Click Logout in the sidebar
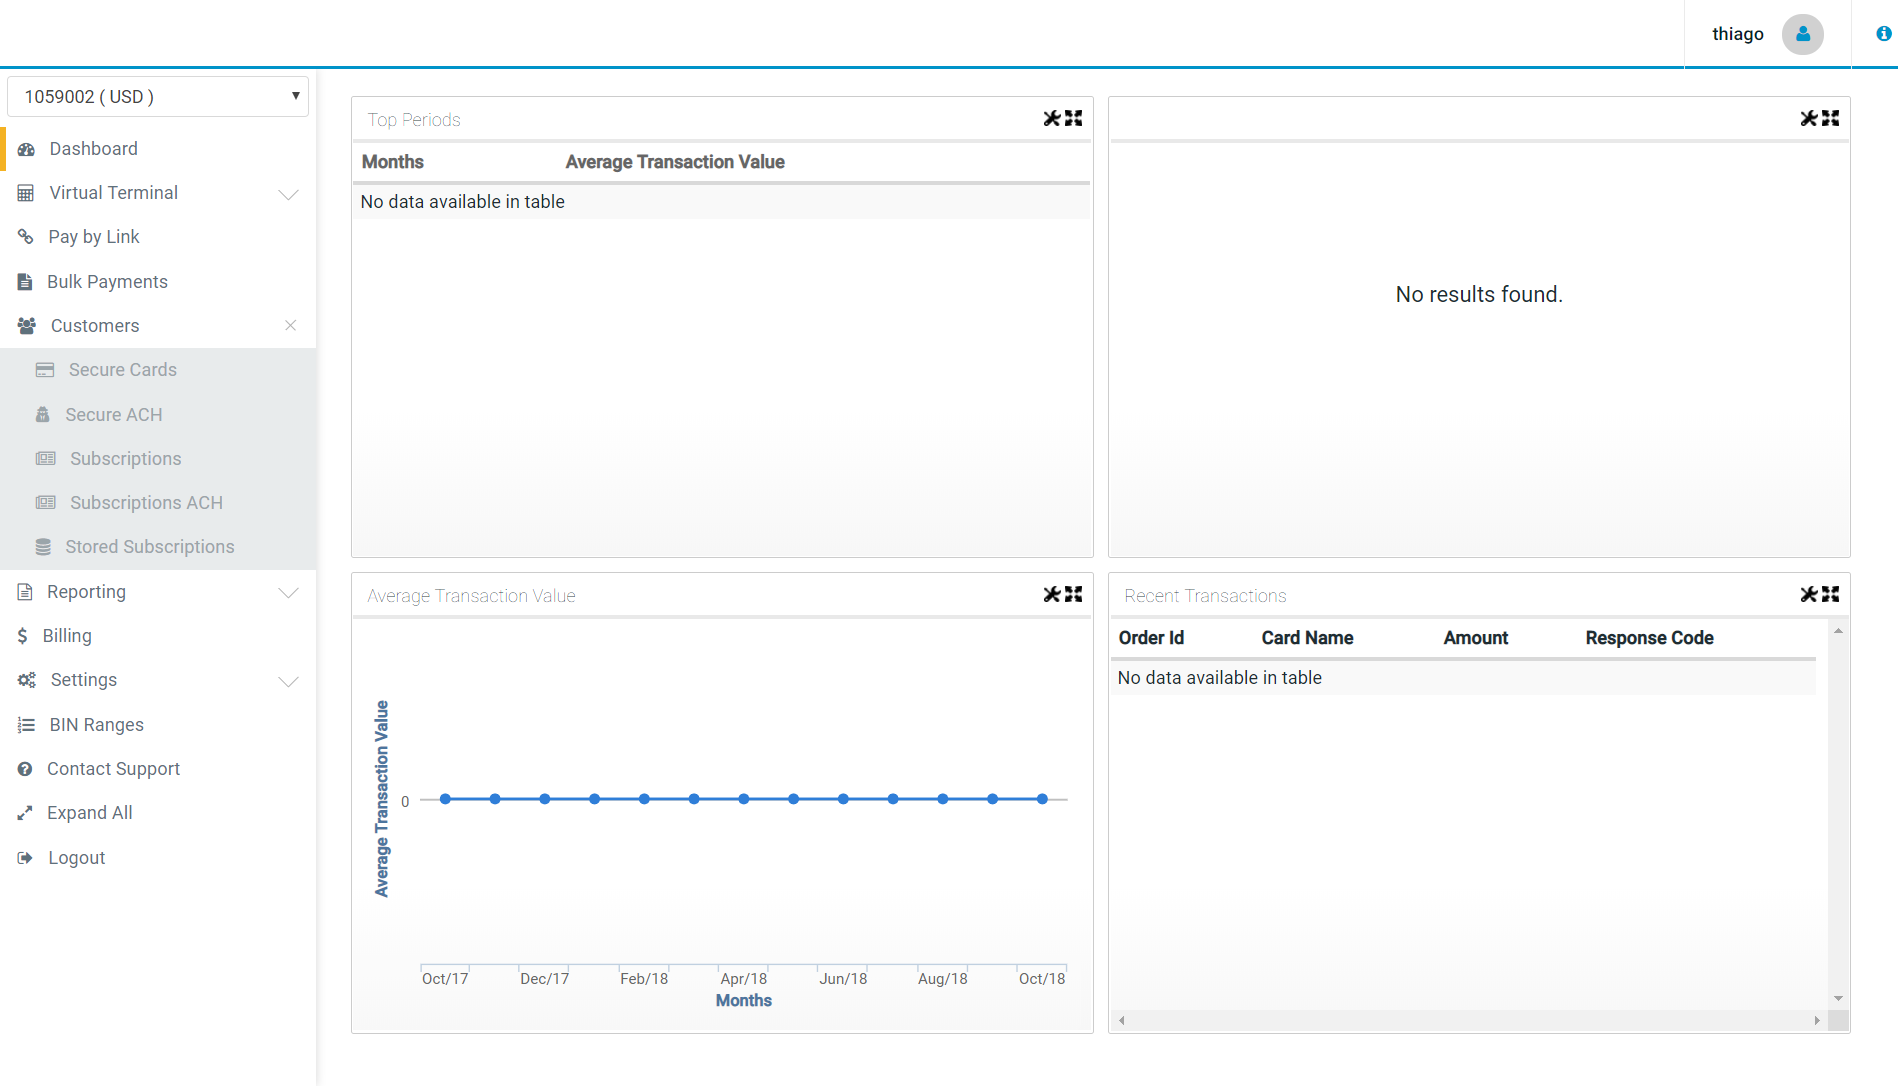The height and width of the screenshot is (1086, 1898). click(x=76, y=858)
